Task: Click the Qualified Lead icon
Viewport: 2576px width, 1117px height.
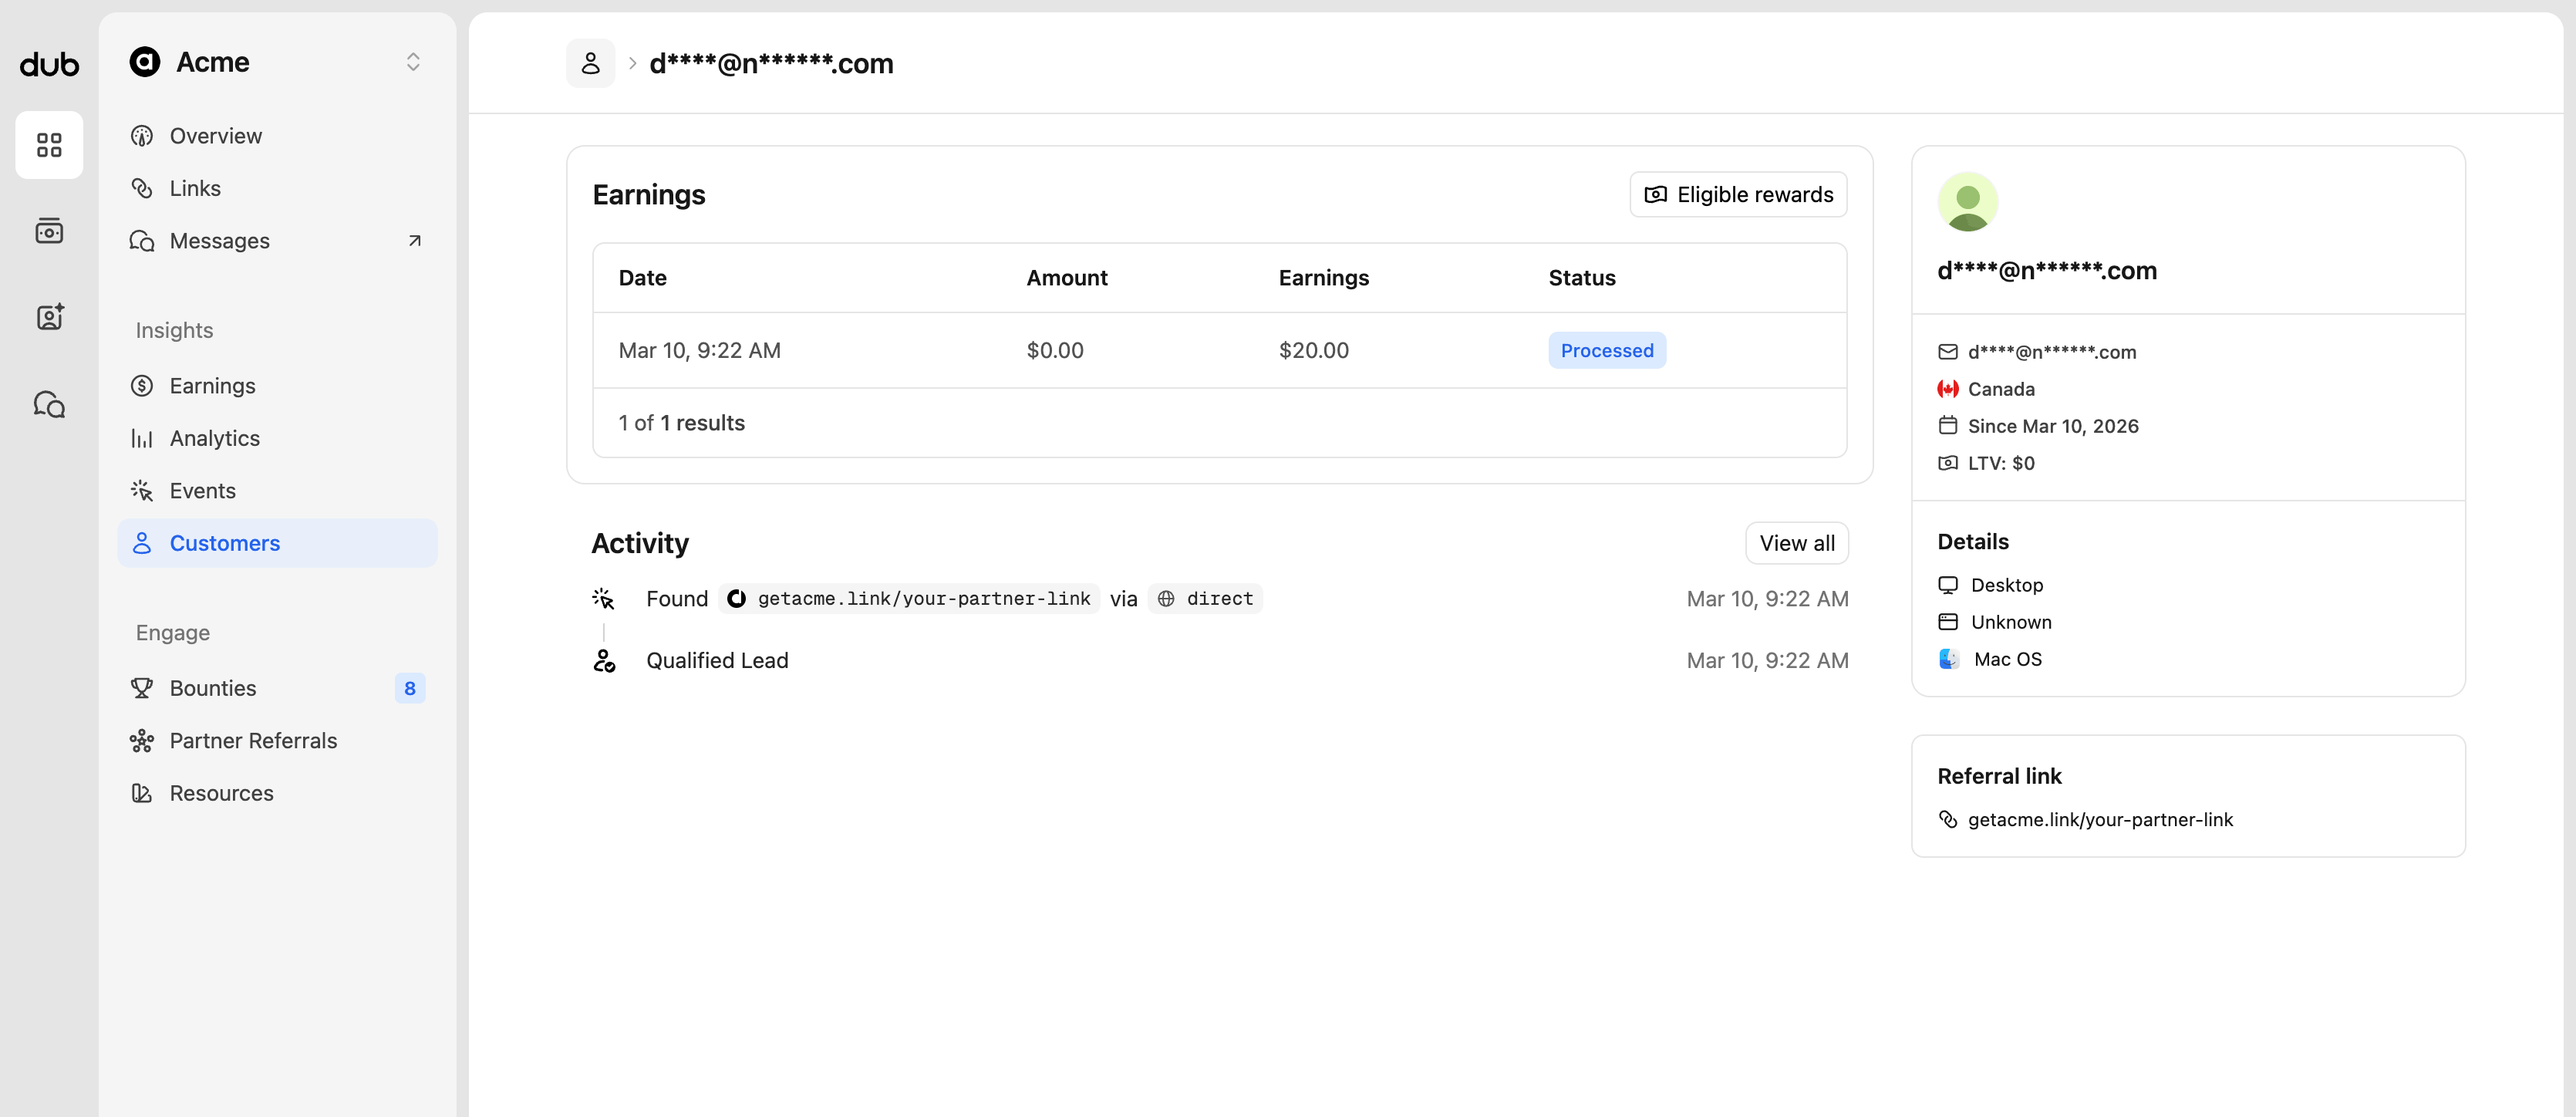Action: 603,660
